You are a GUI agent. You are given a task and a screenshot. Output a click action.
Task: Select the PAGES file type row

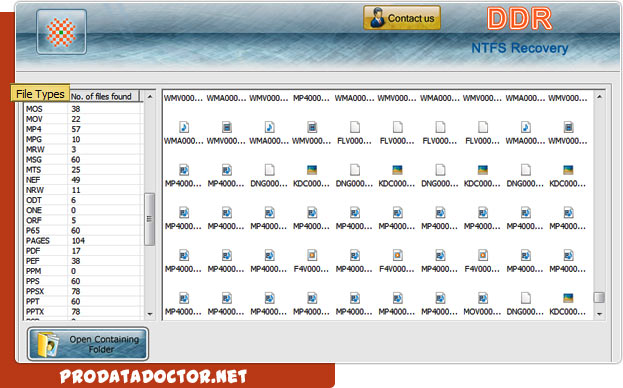tap(83, 241)
